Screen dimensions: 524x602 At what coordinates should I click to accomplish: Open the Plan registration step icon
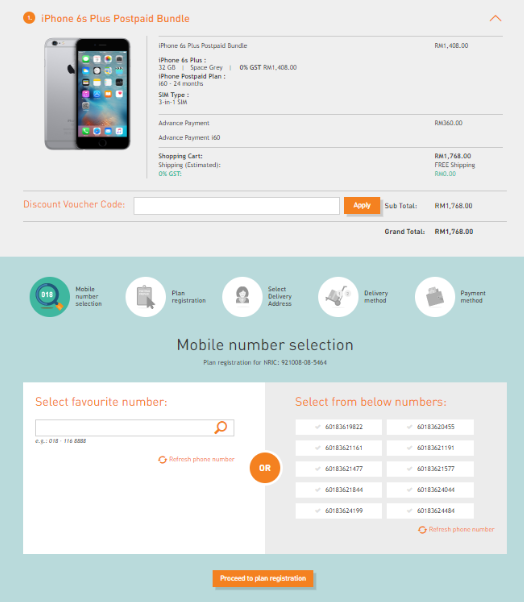(145, 297)
